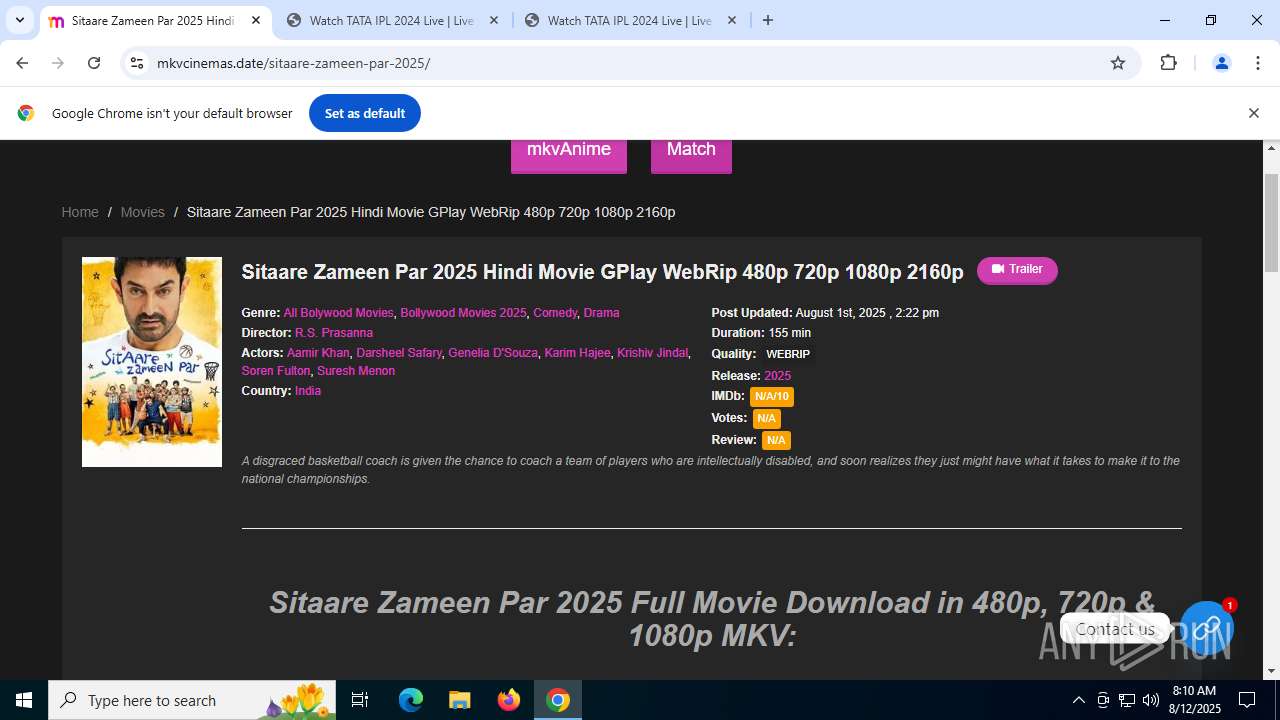Close the Sitaare Zameen Par tab
Screen dimensions: 1280x720
[256, 20]
